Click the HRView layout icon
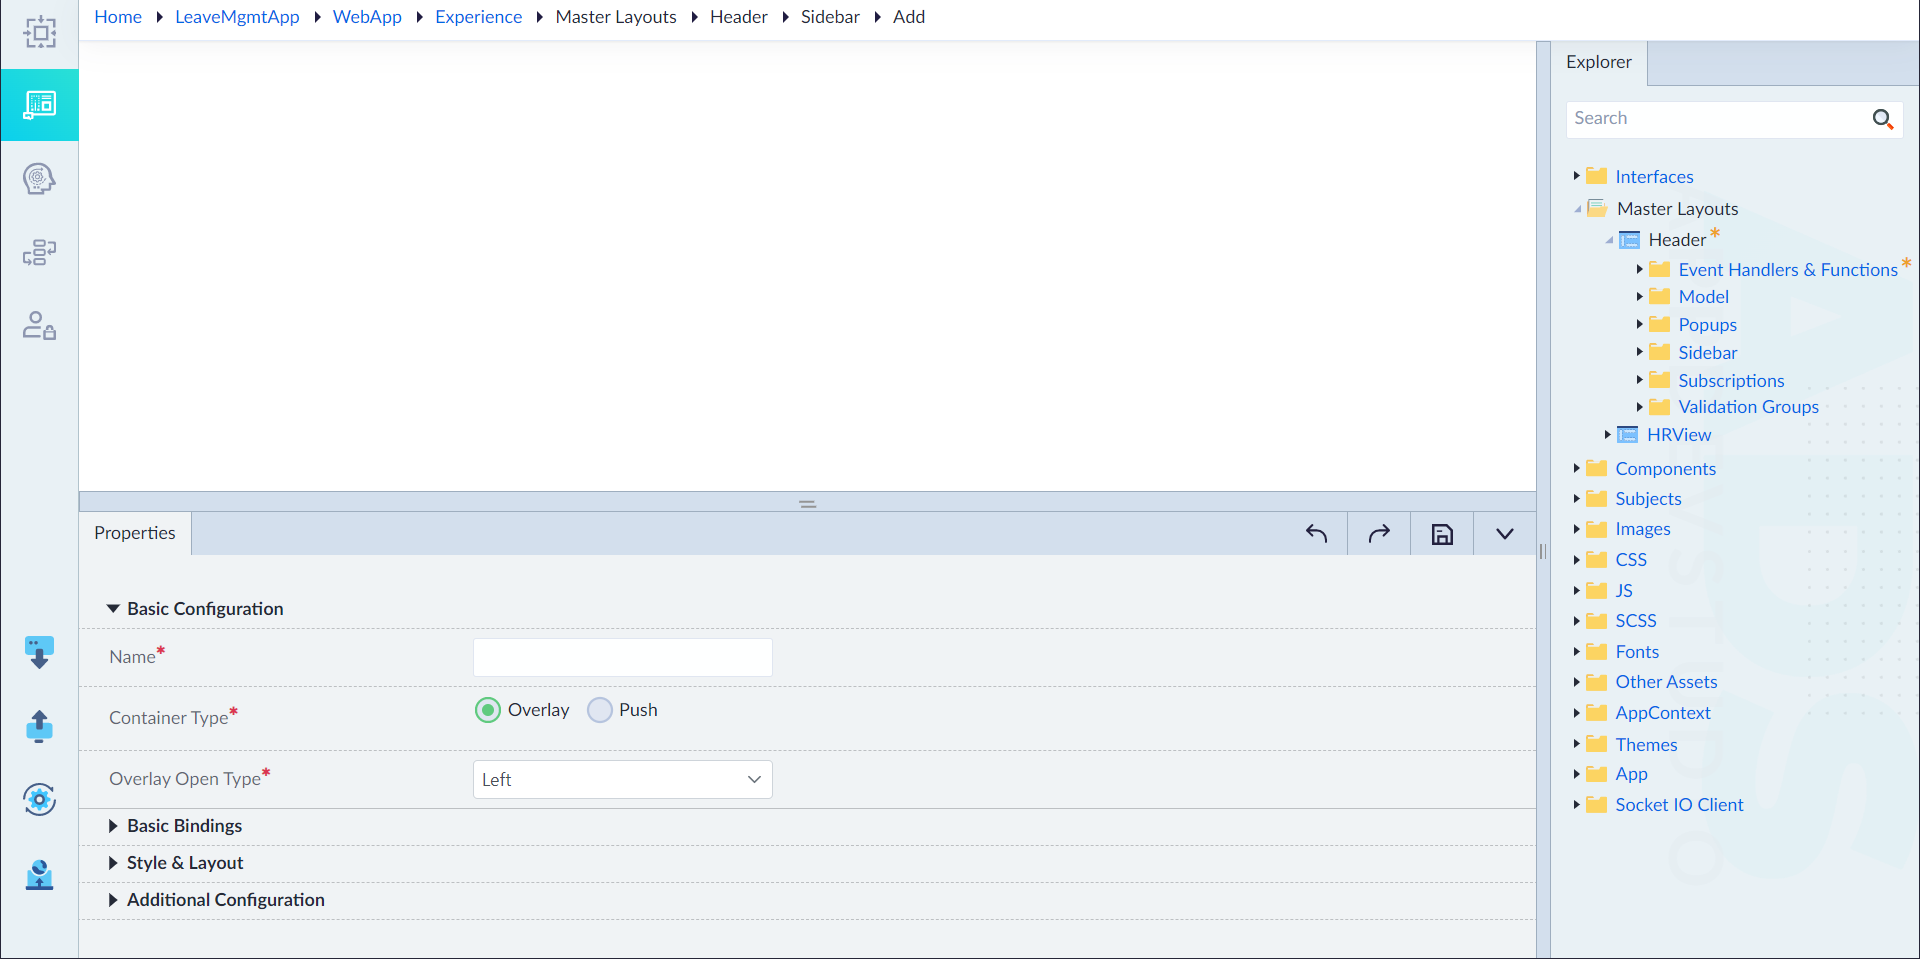 (1628, 435)
